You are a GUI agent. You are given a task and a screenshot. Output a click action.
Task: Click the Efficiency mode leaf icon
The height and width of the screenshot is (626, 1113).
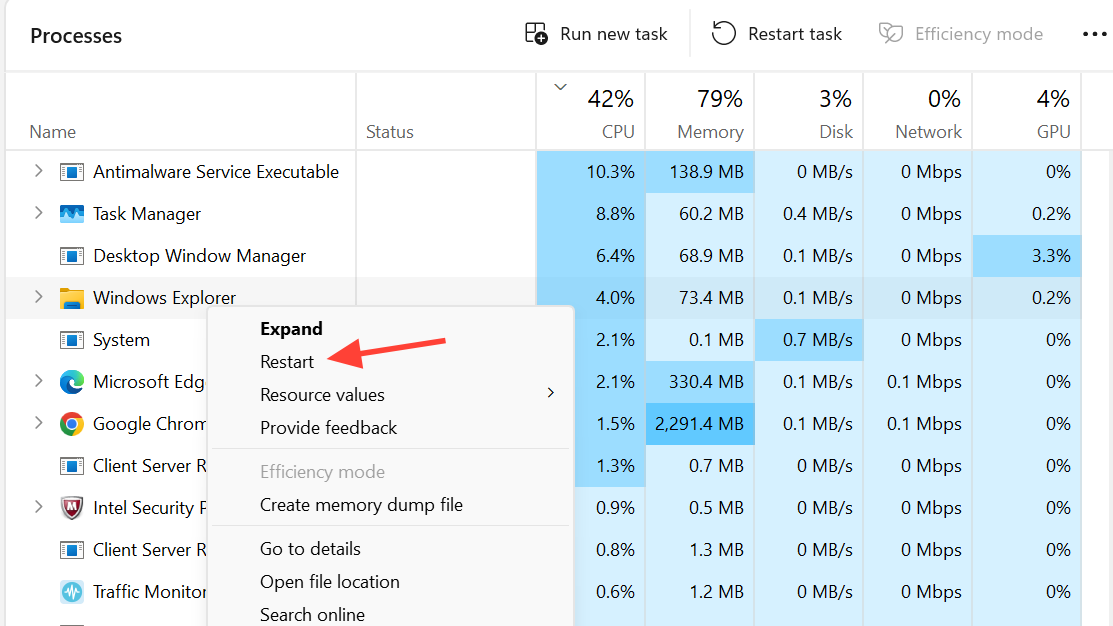pos(890,33)
